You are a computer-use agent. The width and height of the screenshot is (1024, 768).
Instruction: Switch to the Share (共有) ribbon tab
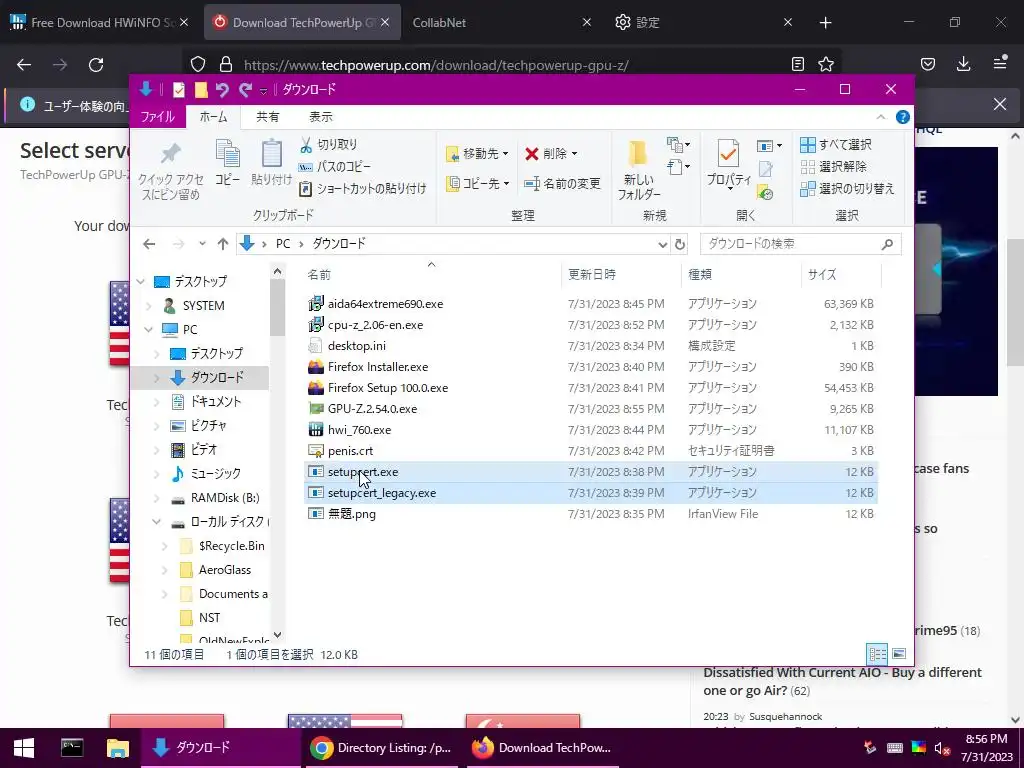click(x=267, y=117)
